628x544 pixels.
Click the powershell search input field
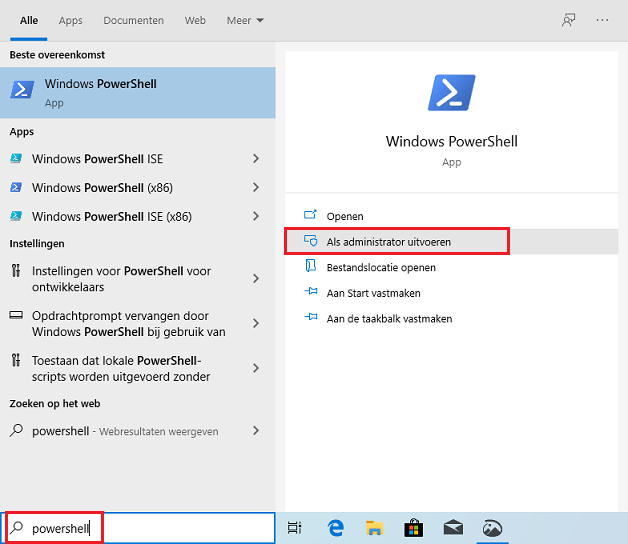[137, 528]
